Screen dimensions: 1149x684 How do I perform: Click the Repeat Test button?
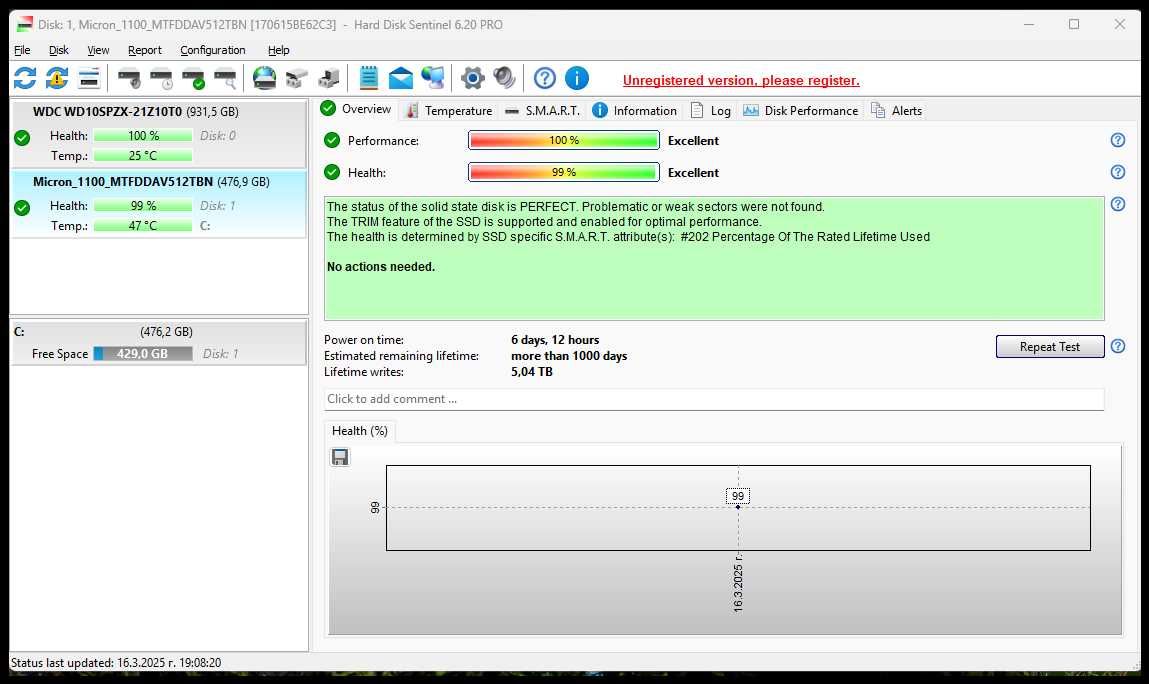tap(1049, 347)
